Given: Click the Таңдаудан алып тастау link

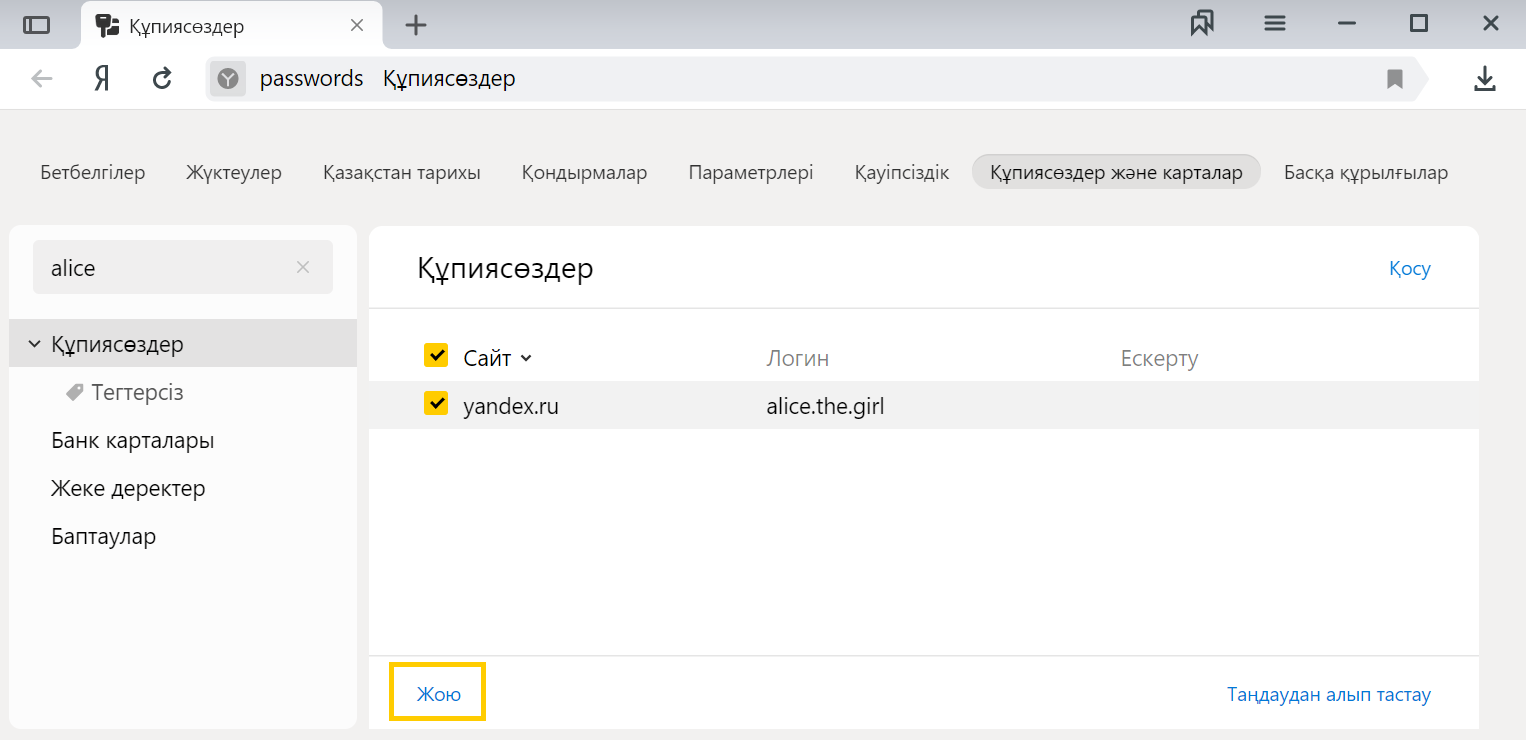Looking at the screenshot, I should click(x=1329, y=694).
